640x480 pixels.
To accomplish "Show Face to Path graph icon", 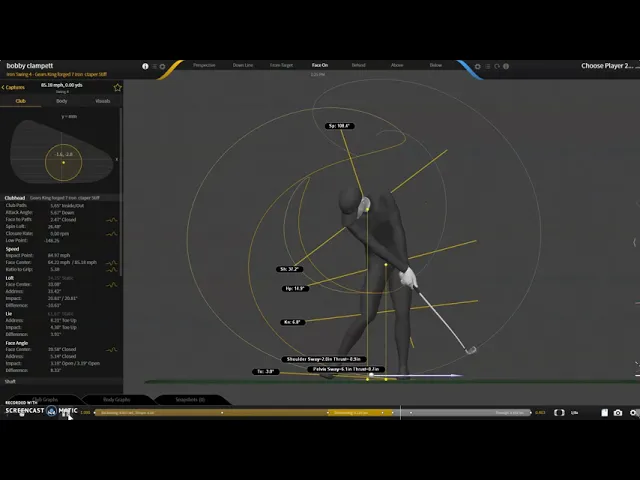I will point(112,220).
